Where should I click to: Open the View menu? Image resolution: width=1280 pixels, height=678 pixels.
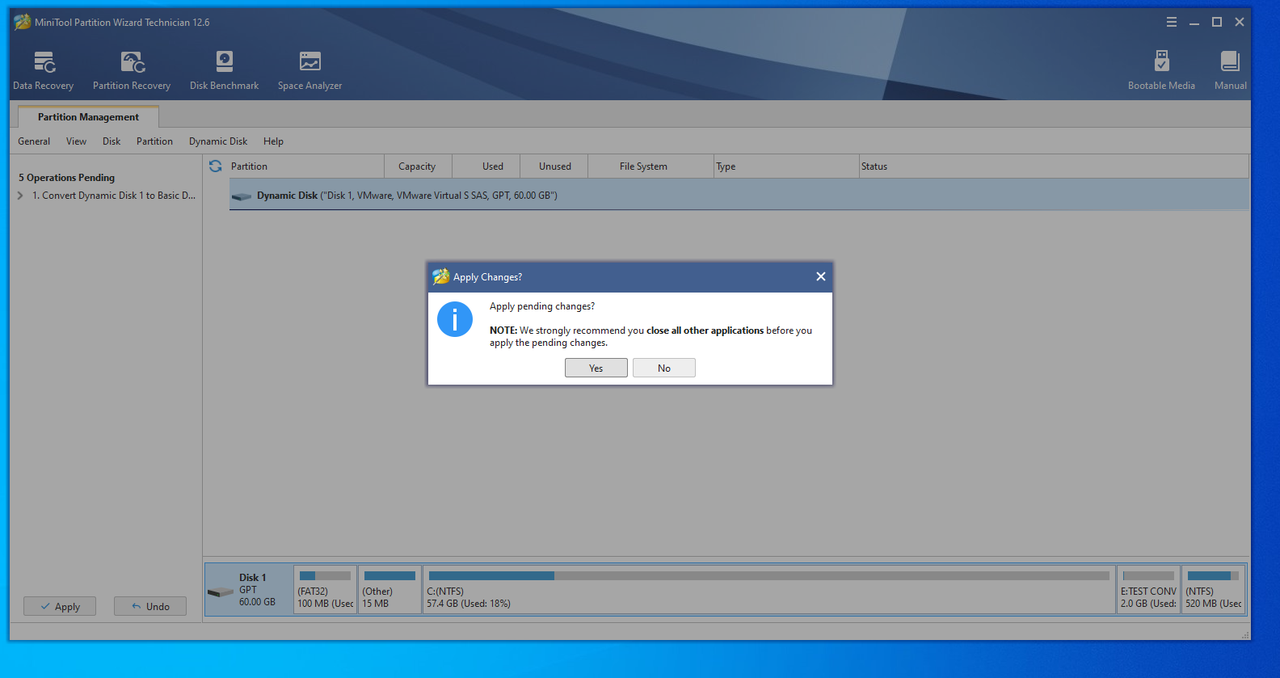point(76,141)
